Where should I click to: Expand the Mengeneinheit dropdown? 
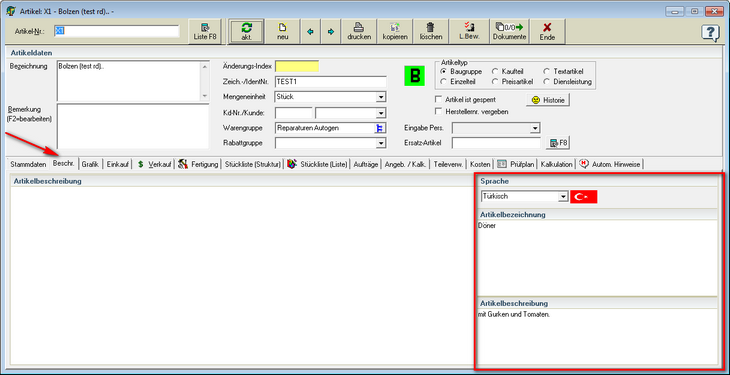coord(381,97)
